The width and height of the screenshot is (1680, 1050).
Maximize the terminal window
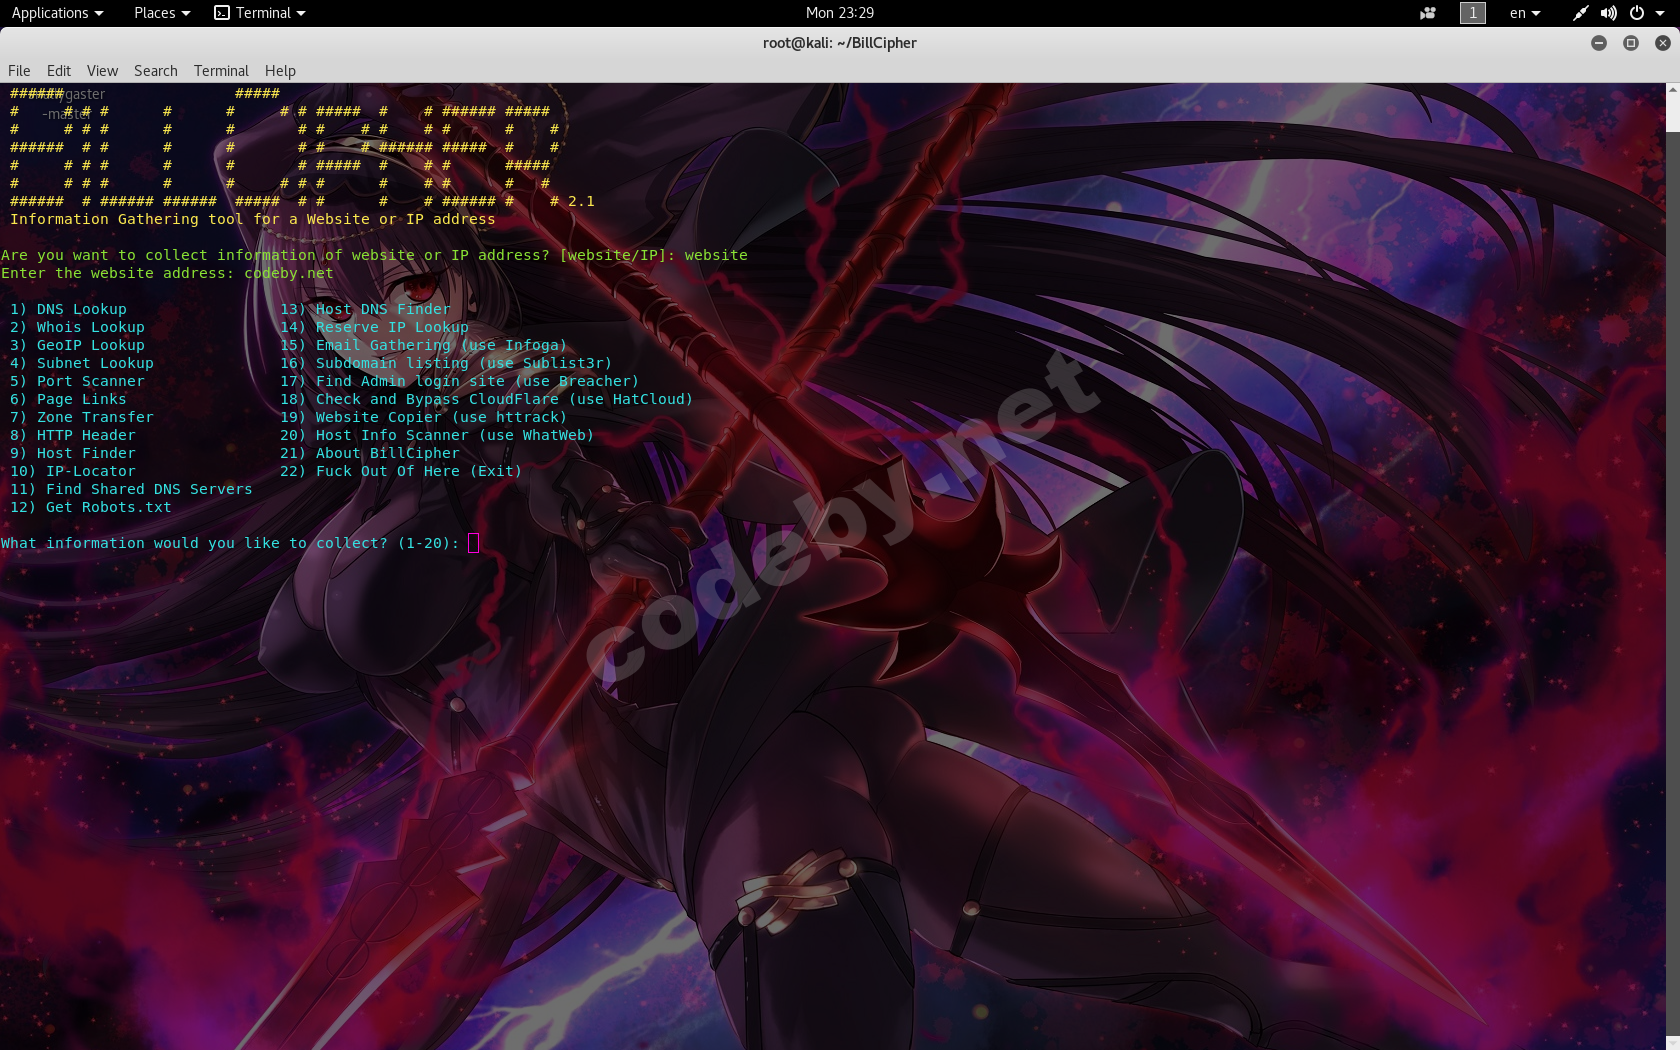1631,43
